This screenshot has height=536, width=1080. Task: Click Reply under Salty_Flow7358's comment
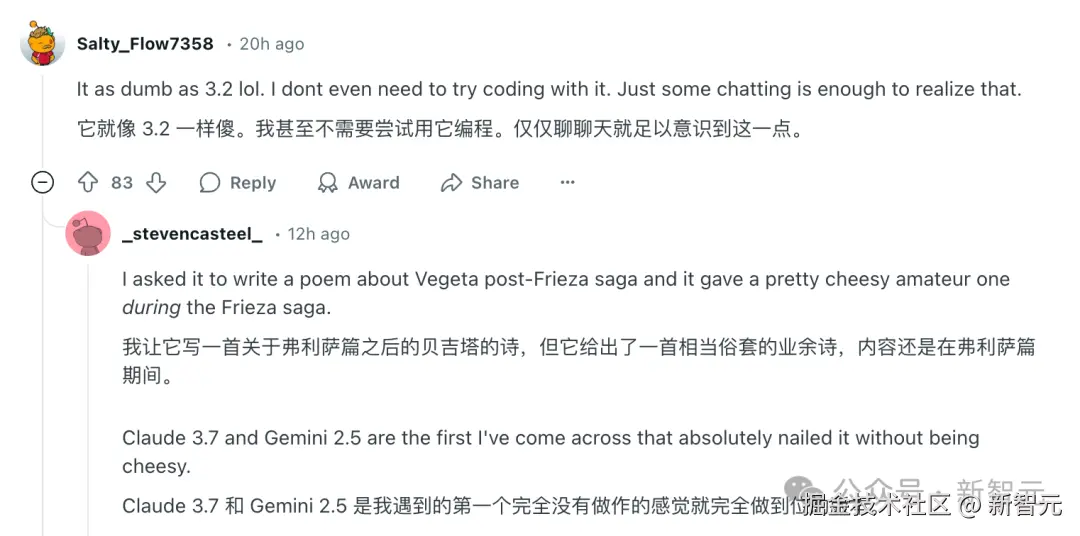(x=238, y=183)
